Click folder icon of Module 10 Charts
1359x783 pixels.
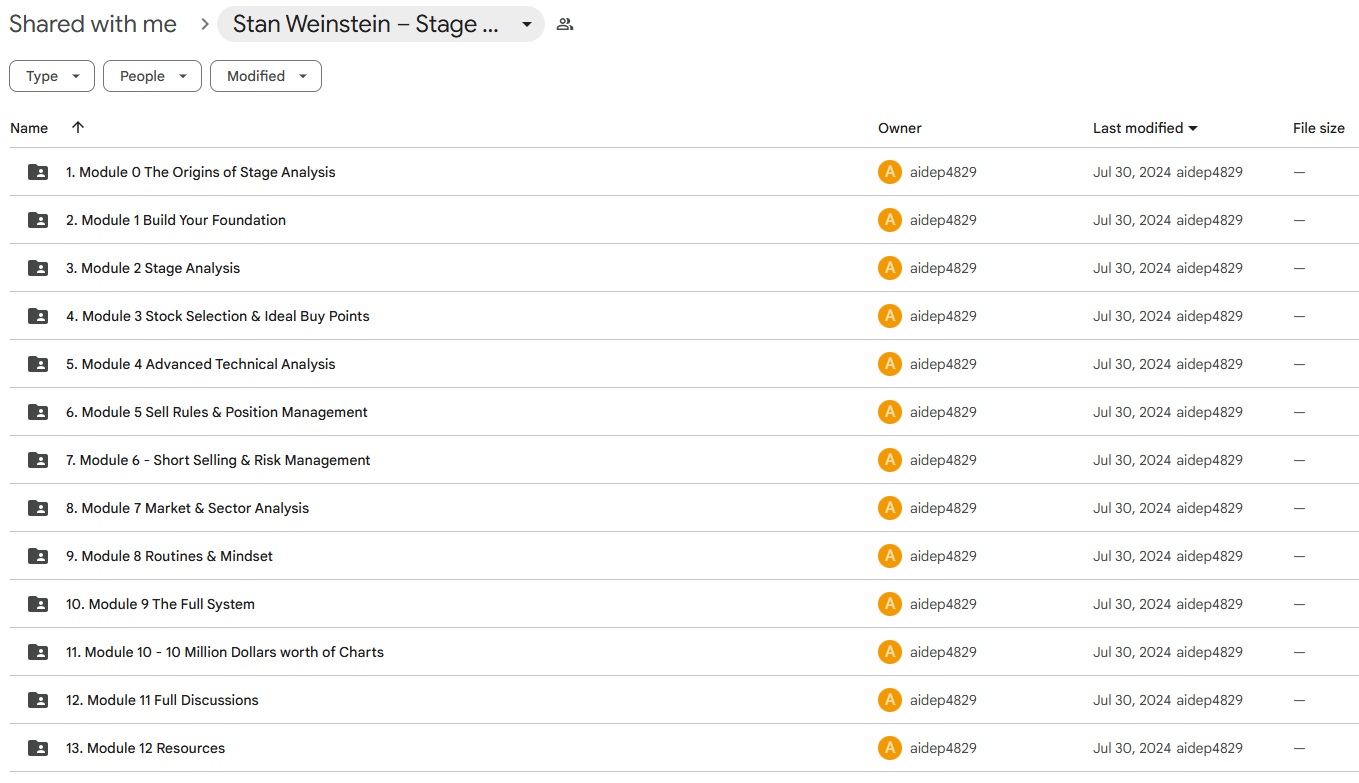[x=38, y=652]
